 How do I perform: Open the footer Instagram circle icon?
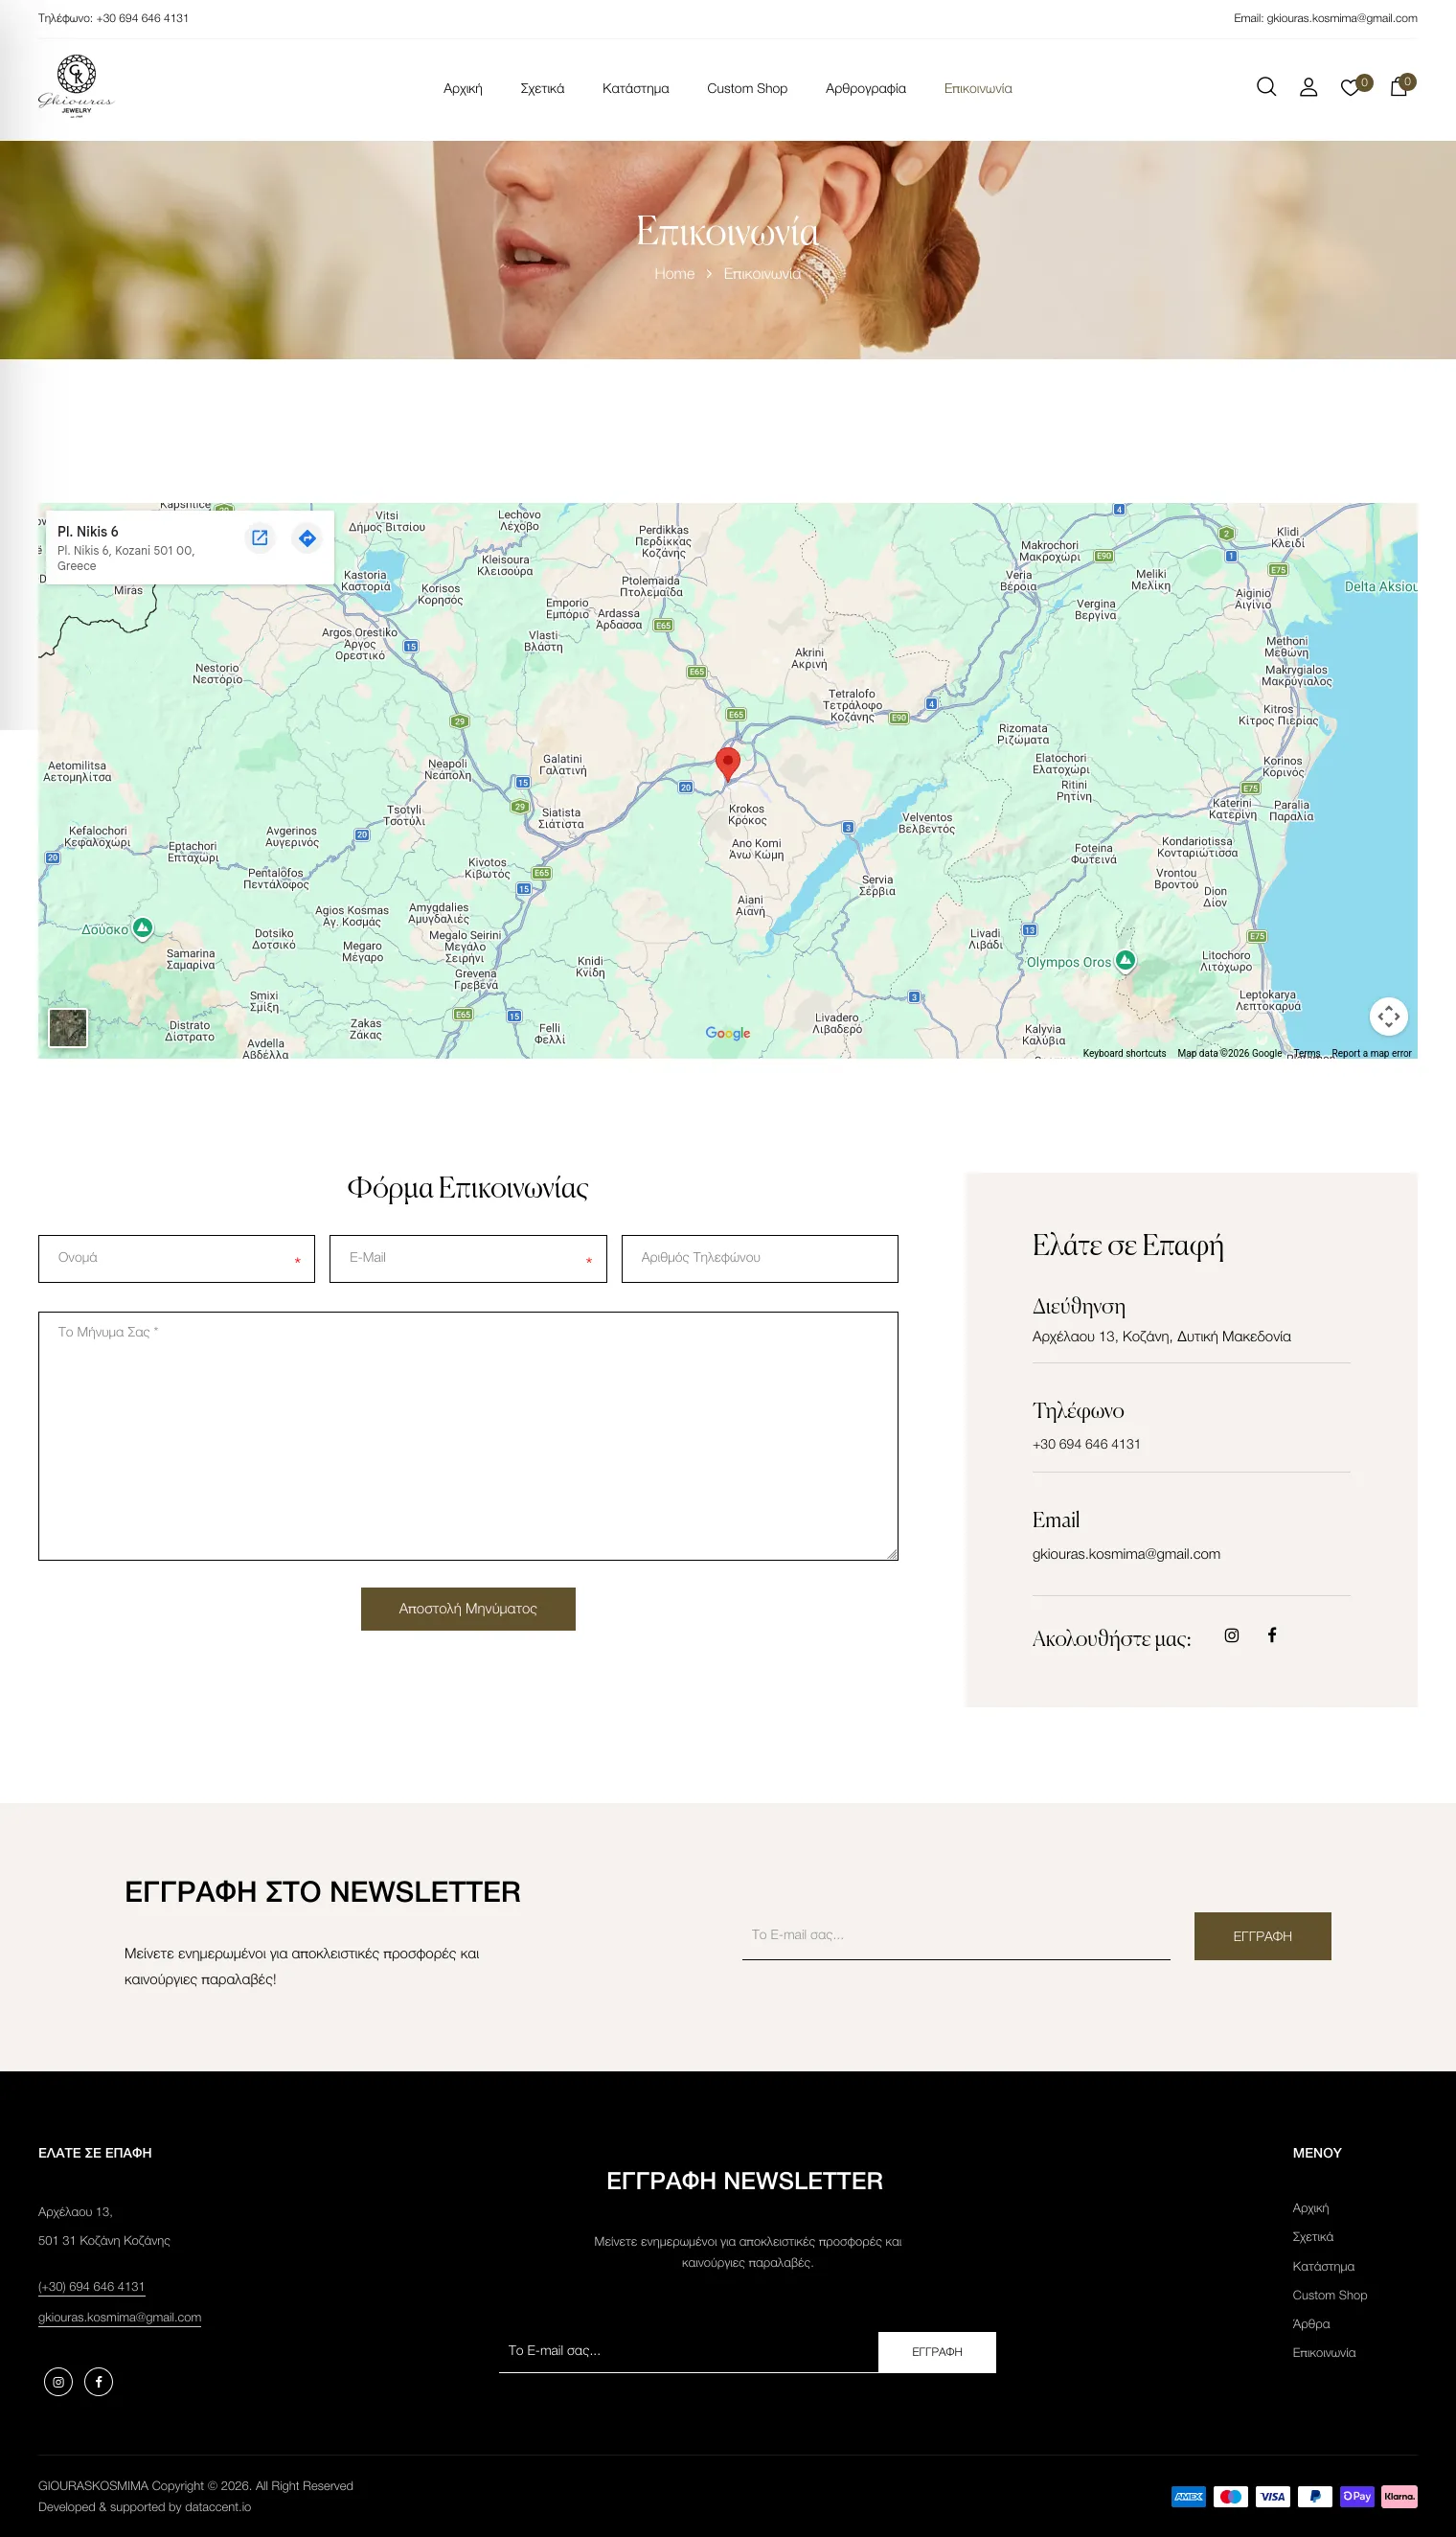pos(58,2381)
